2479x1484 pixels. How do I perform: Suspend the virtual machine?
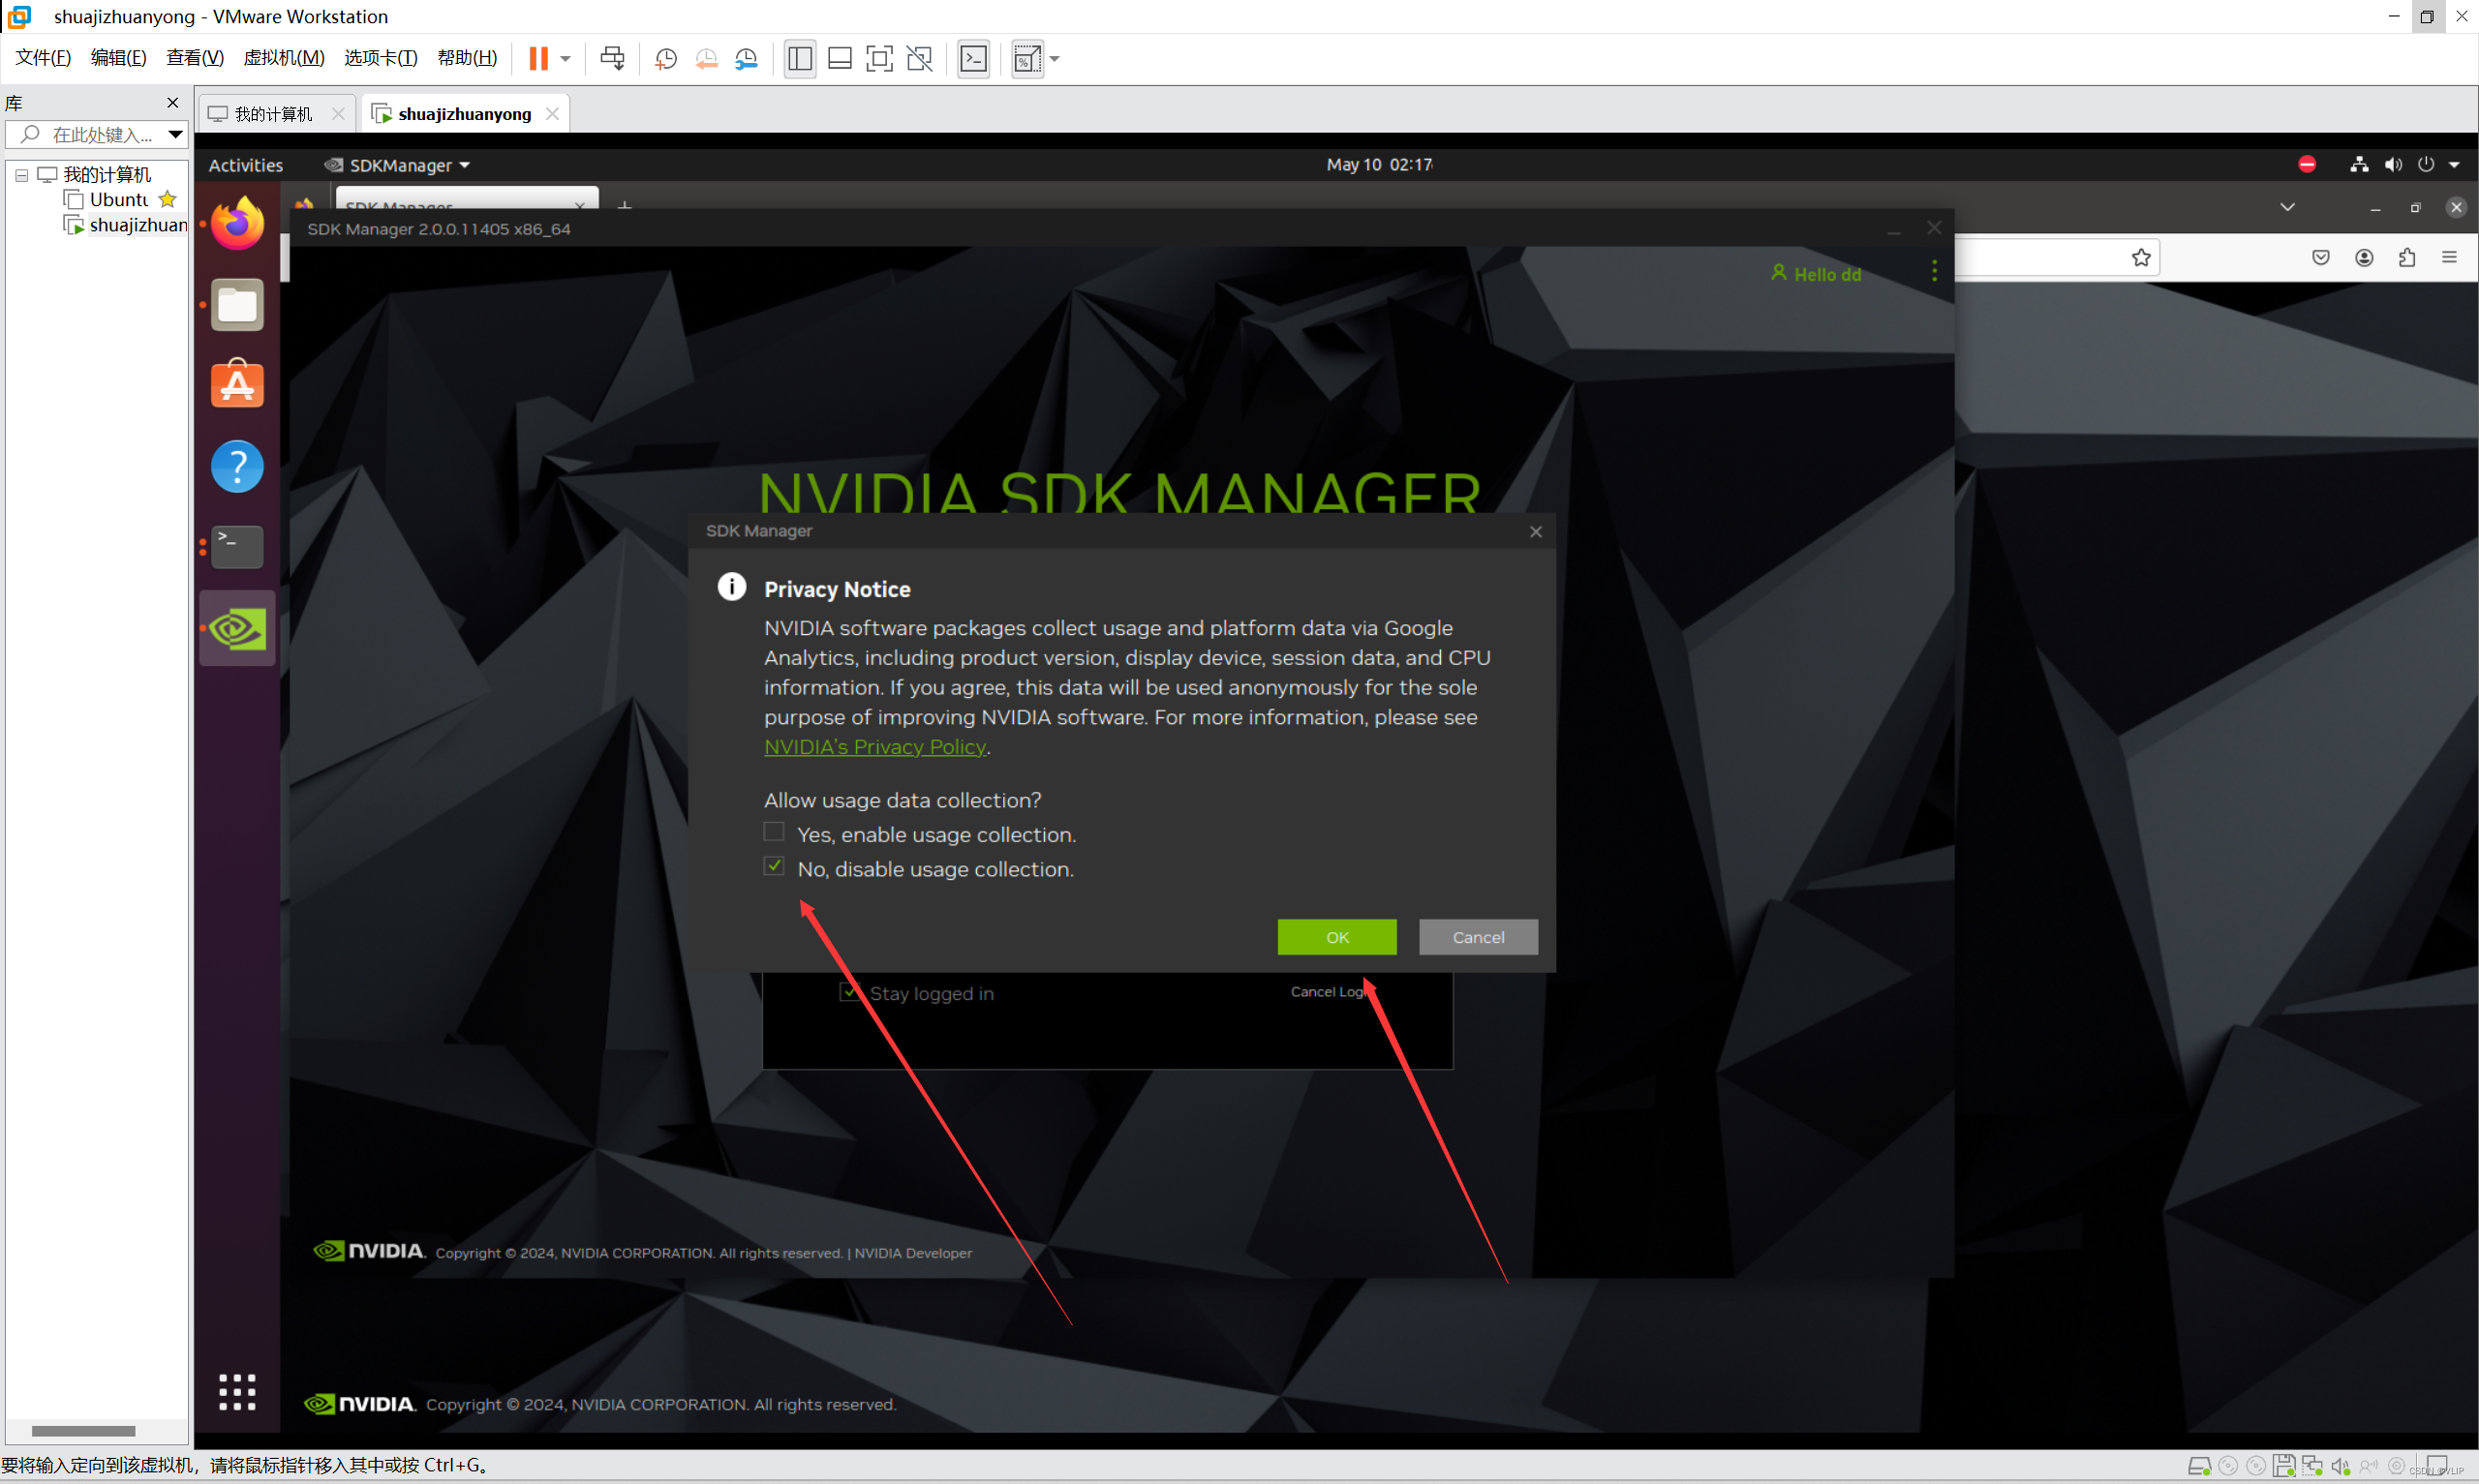[539, 58]
